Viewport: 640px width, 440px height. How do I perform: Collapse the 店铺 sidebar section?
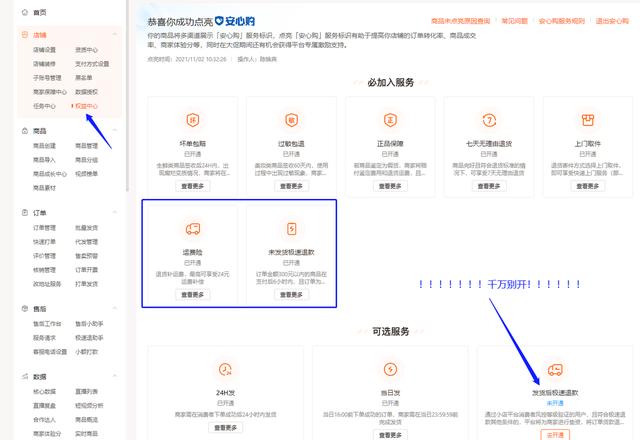(x=116, y=34)
